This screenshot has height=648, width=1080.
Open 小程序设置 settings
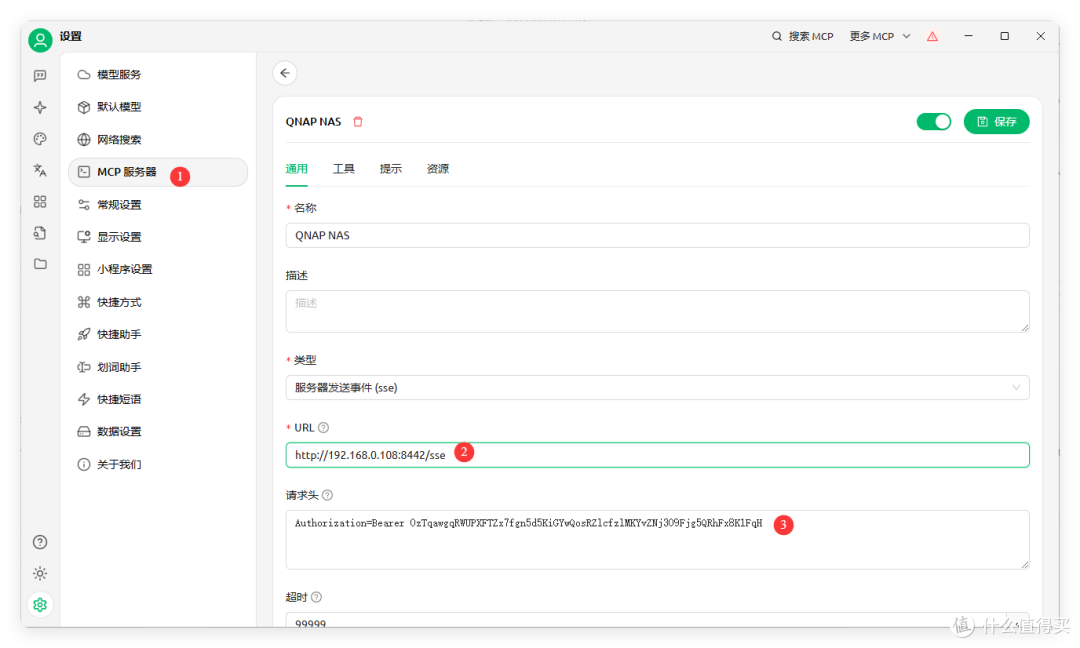[x=158, y=269]
